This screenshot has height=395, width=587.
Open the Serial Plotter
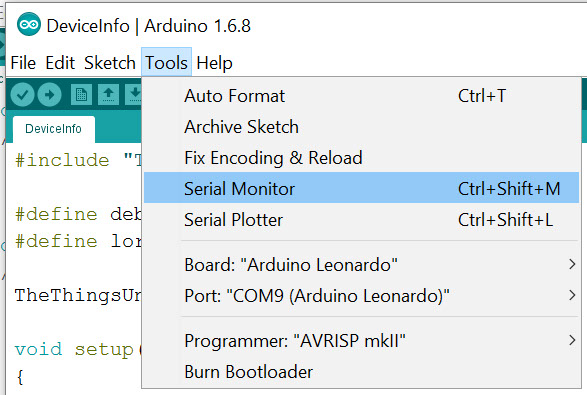coord(361,219)
